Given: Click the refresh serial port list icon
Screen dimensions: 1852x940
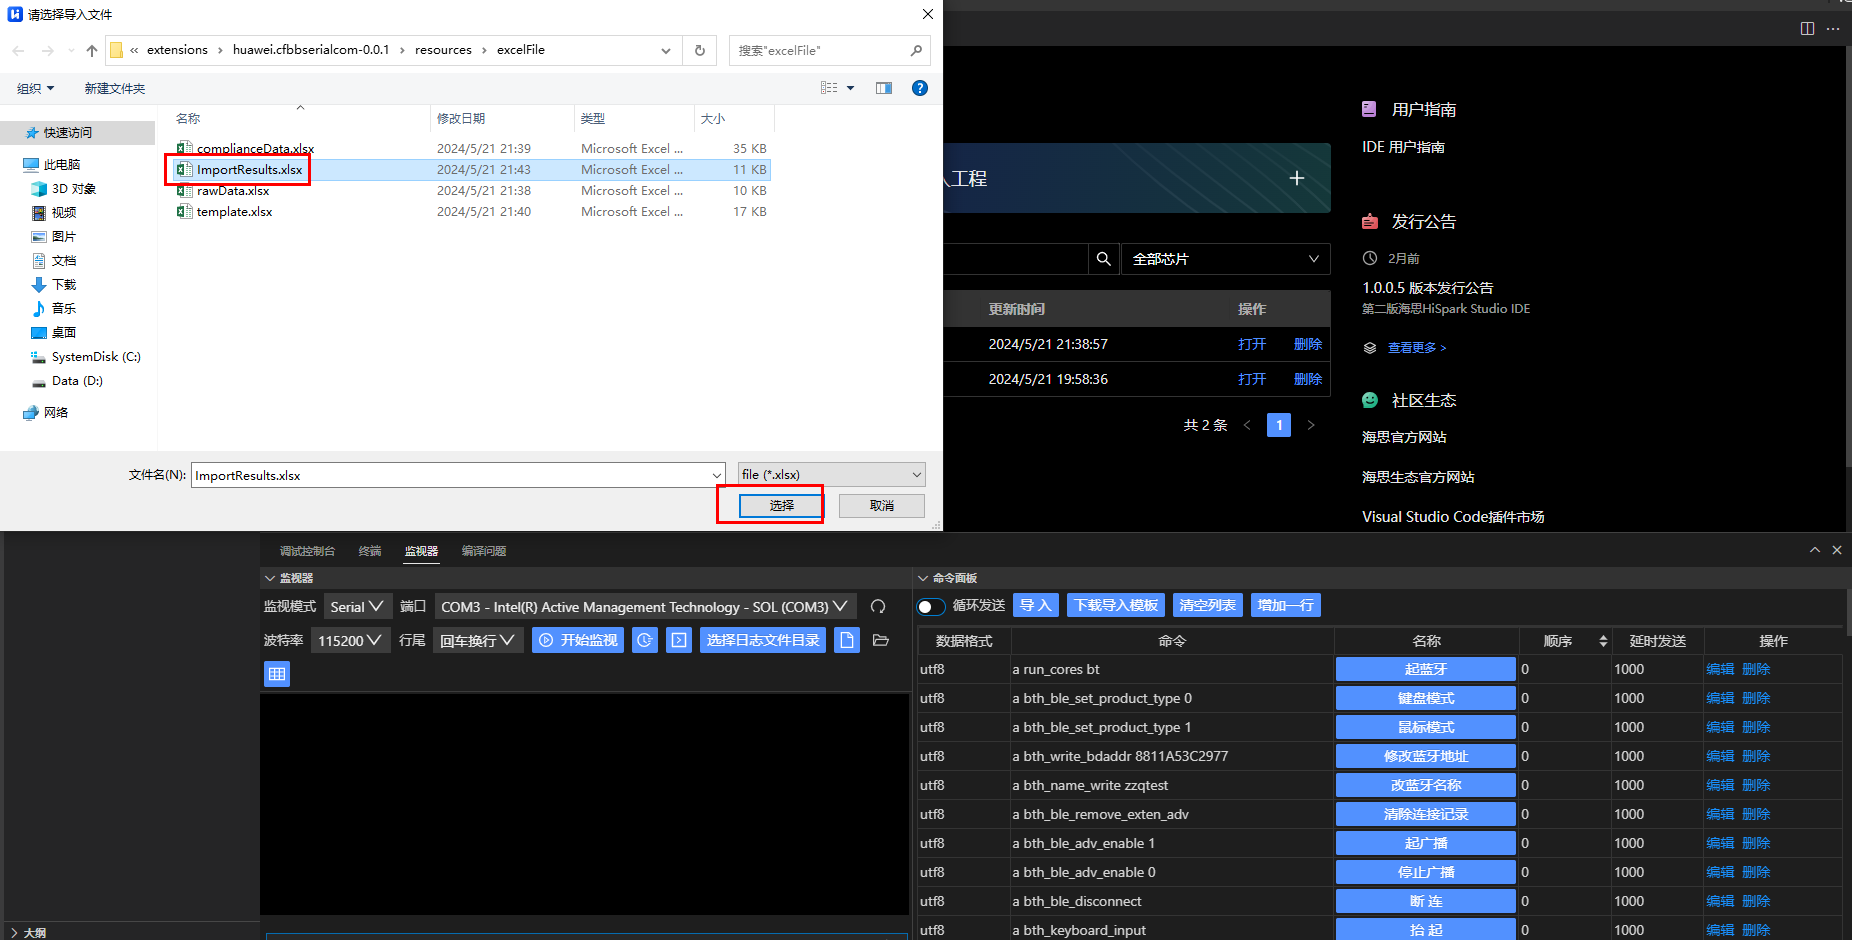Looking at the screenshot, I should pyautogui.click(x=878, y=607).
